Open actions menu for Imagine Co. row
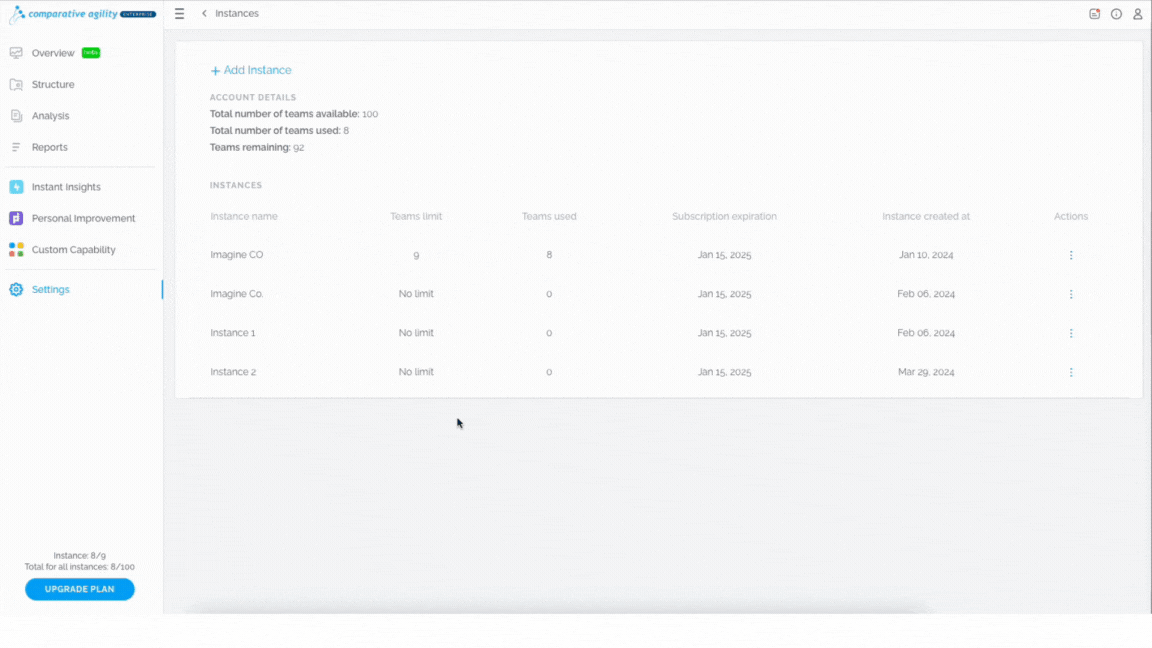1152x648 pixels. coord(1070,294)
